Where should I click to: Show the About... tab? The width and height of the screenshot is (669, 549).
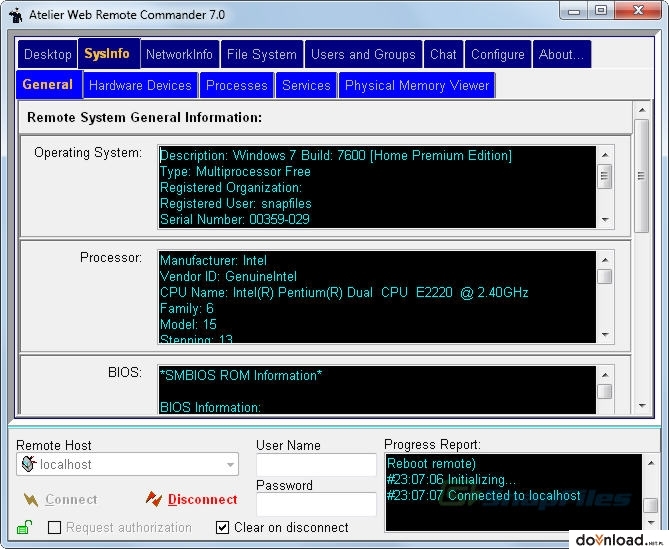click(562, 54)
